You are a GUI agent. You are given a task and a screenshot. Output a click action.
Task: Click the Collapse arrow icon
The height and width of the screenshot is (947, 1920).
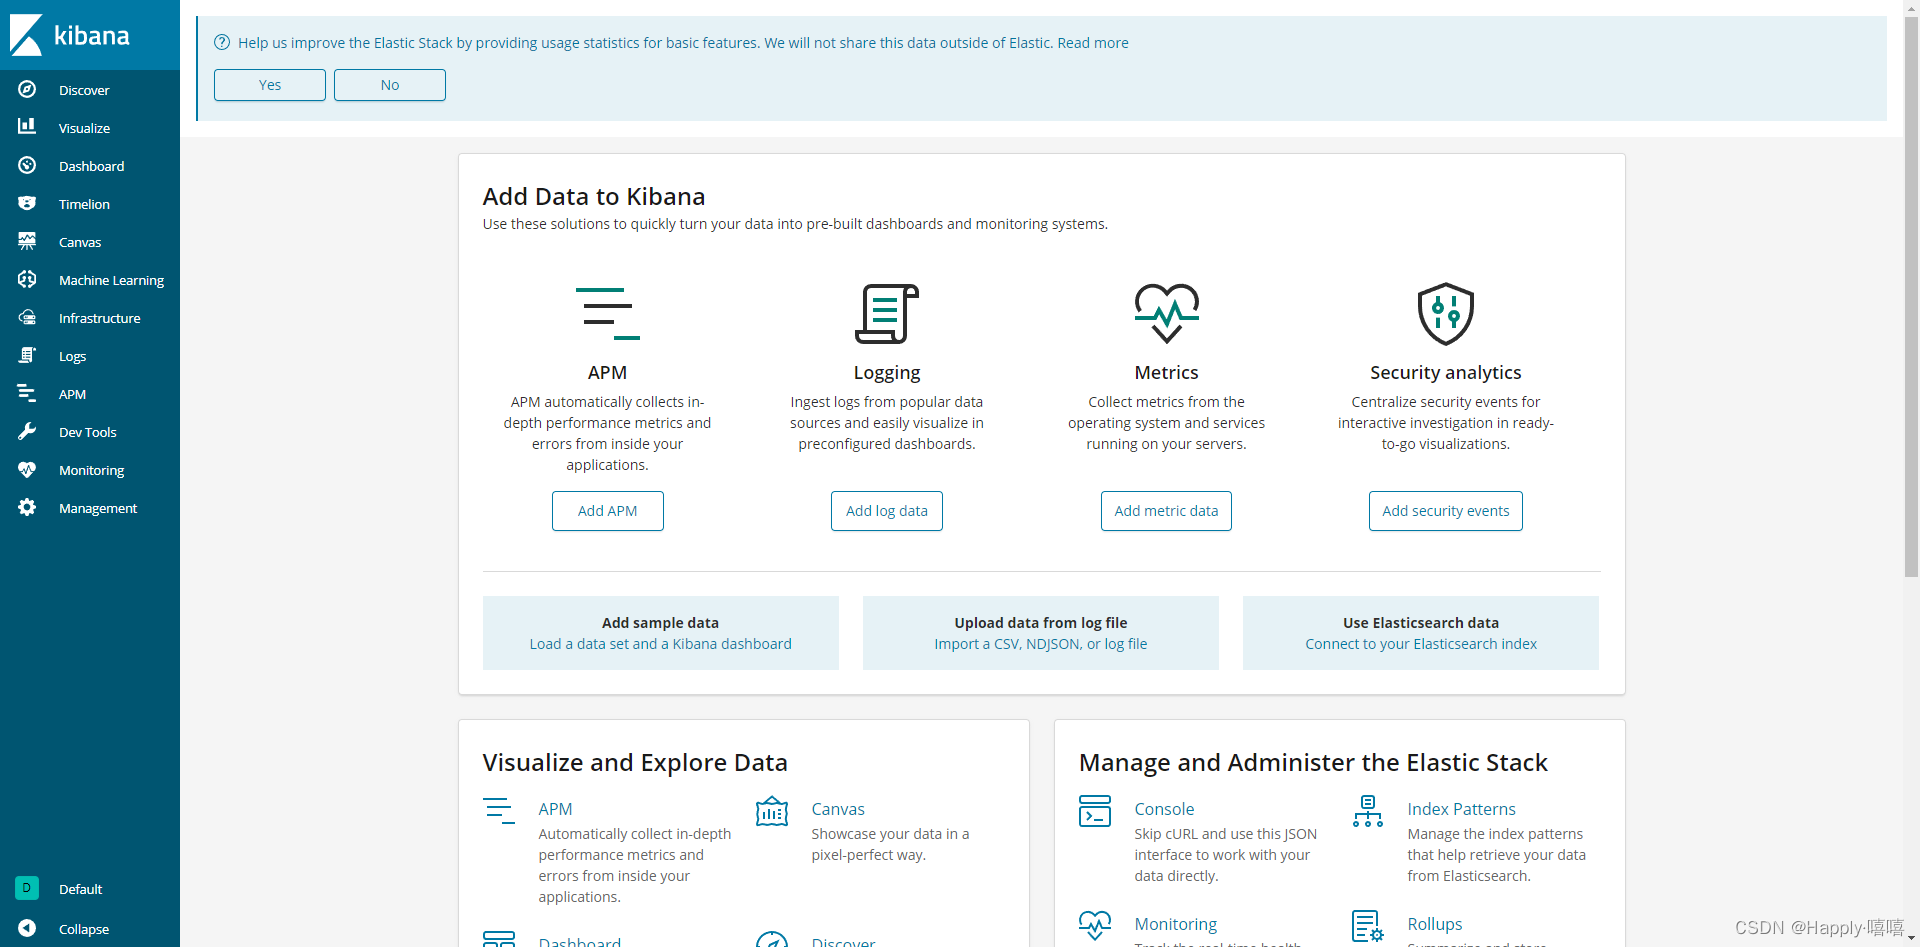pos(27,928)
